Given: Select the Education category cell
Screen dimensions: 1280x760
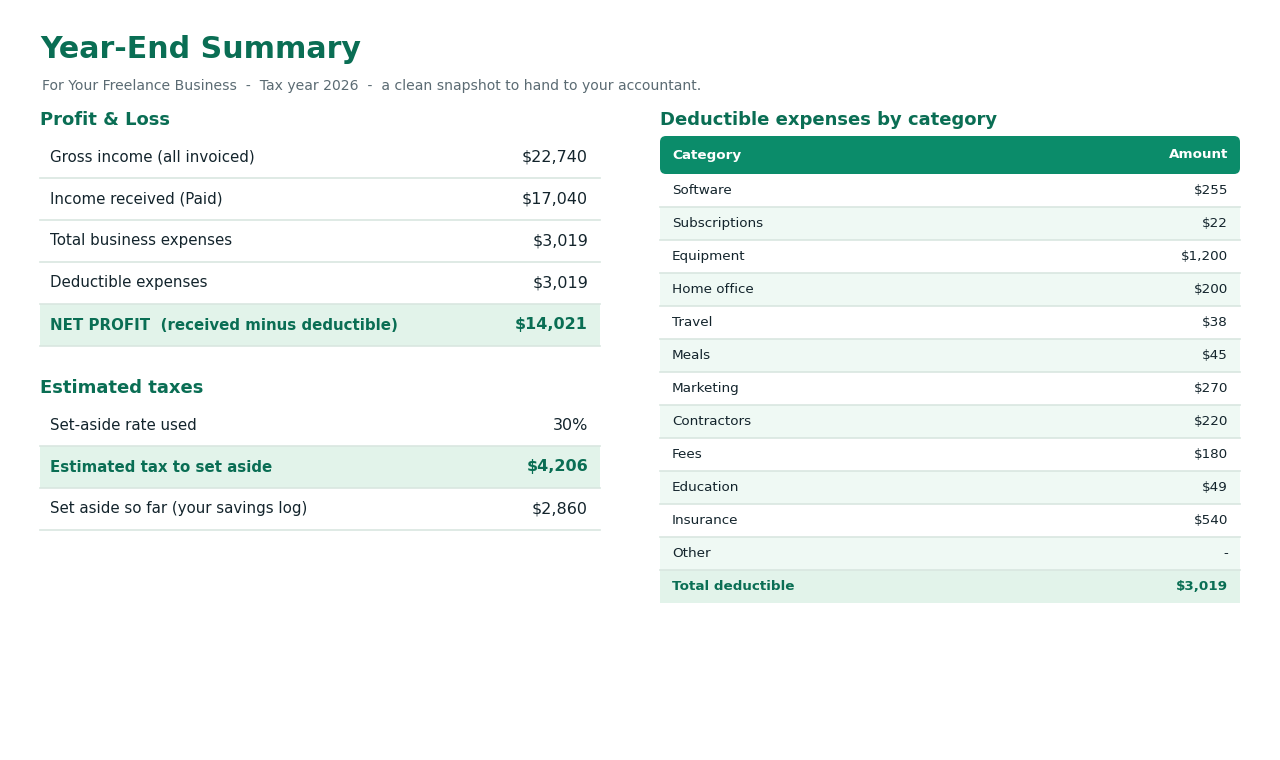Looking at the screenshot, I should click(x=705, y=487).
